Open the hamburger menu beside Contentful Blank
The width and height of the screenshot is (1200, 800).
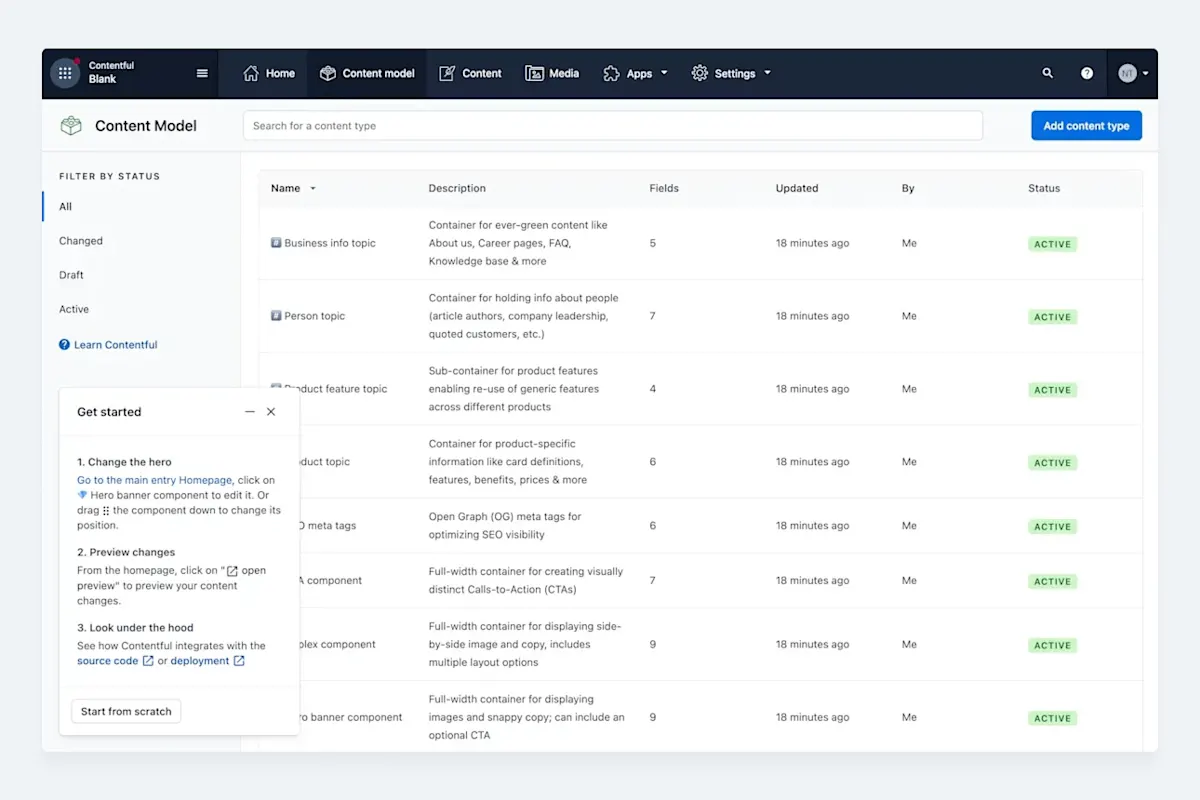[202, 73]
